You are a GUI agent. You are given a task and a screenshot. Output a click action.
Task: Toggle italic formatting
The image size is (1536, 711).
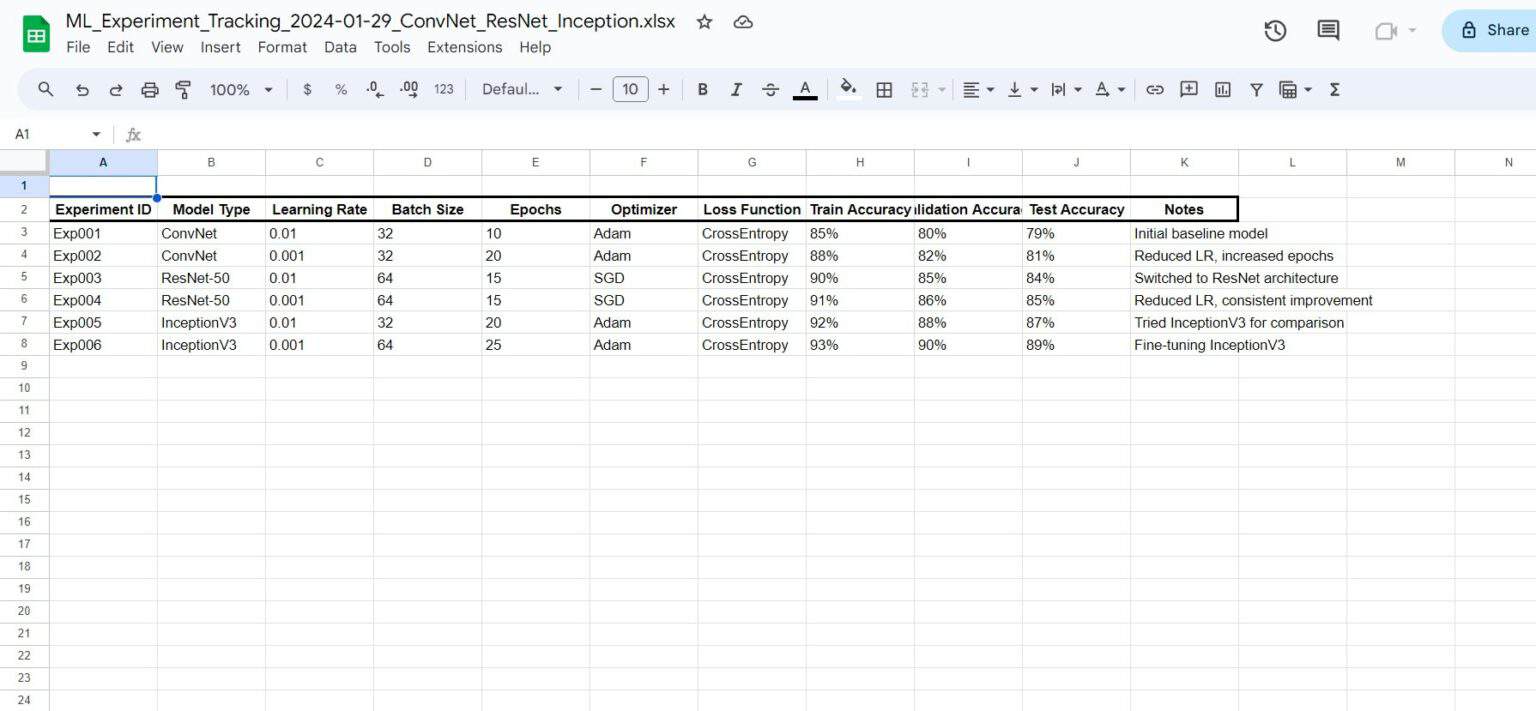[736, 90]
